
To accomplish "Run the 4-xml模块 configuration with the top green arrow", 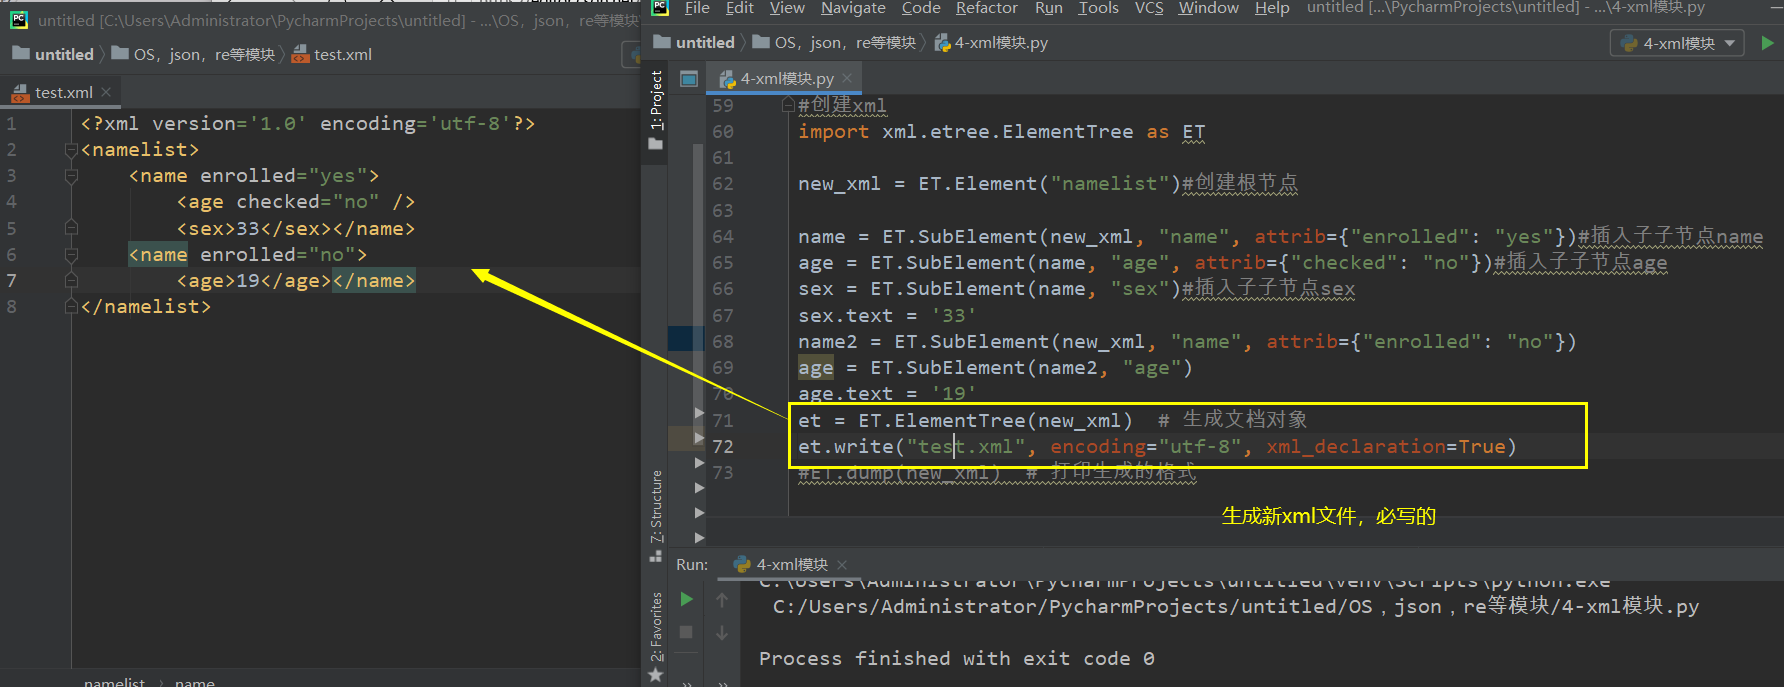I will (1767, 43).
